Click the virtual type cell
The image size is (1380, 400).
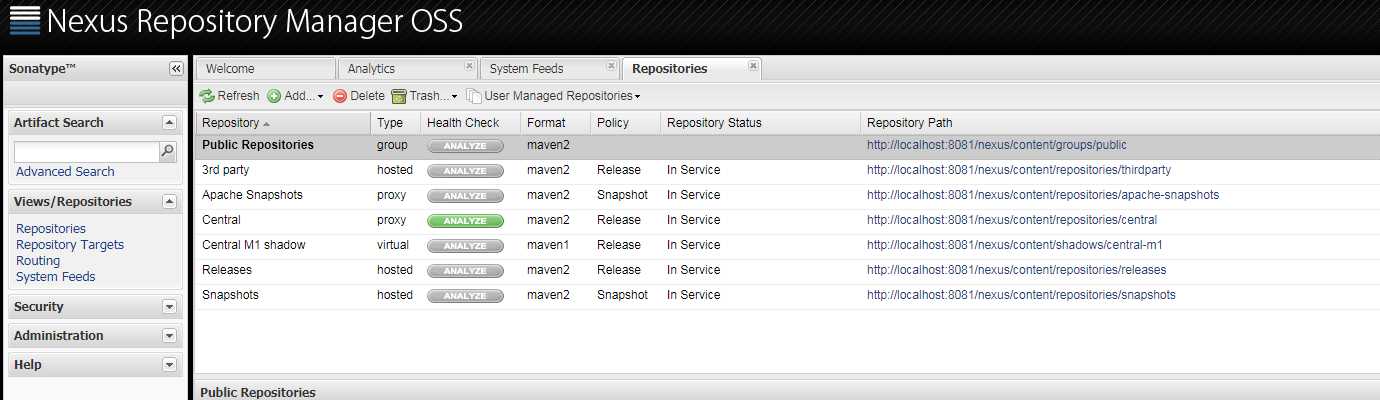click(393, 245)
